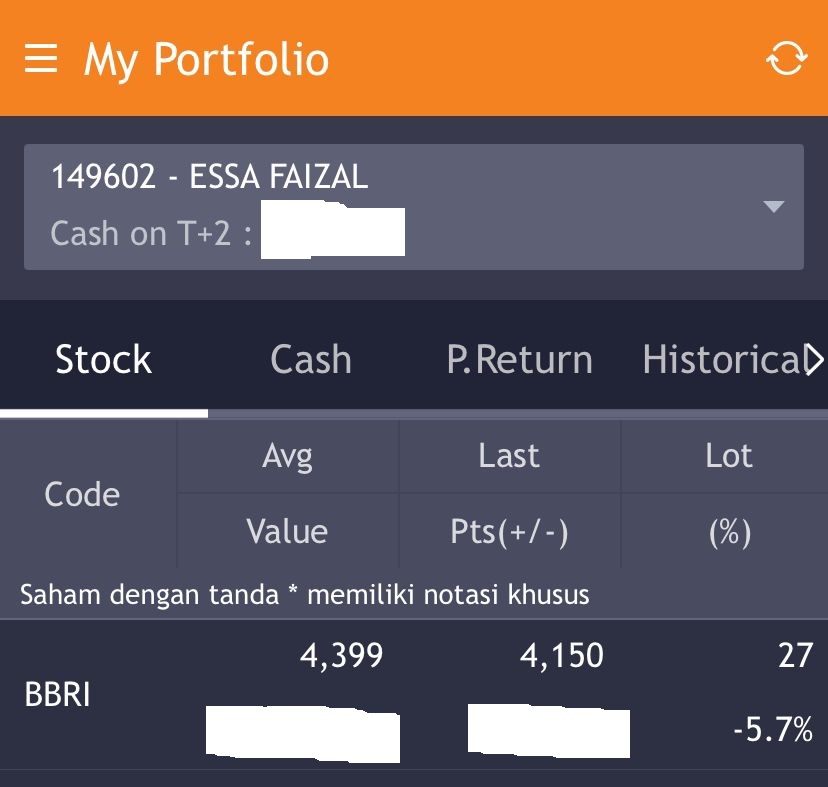The height and width of the screenshot is (787, 828).
Task: Open the account selector panel
Action: click(x=414, y=207)
